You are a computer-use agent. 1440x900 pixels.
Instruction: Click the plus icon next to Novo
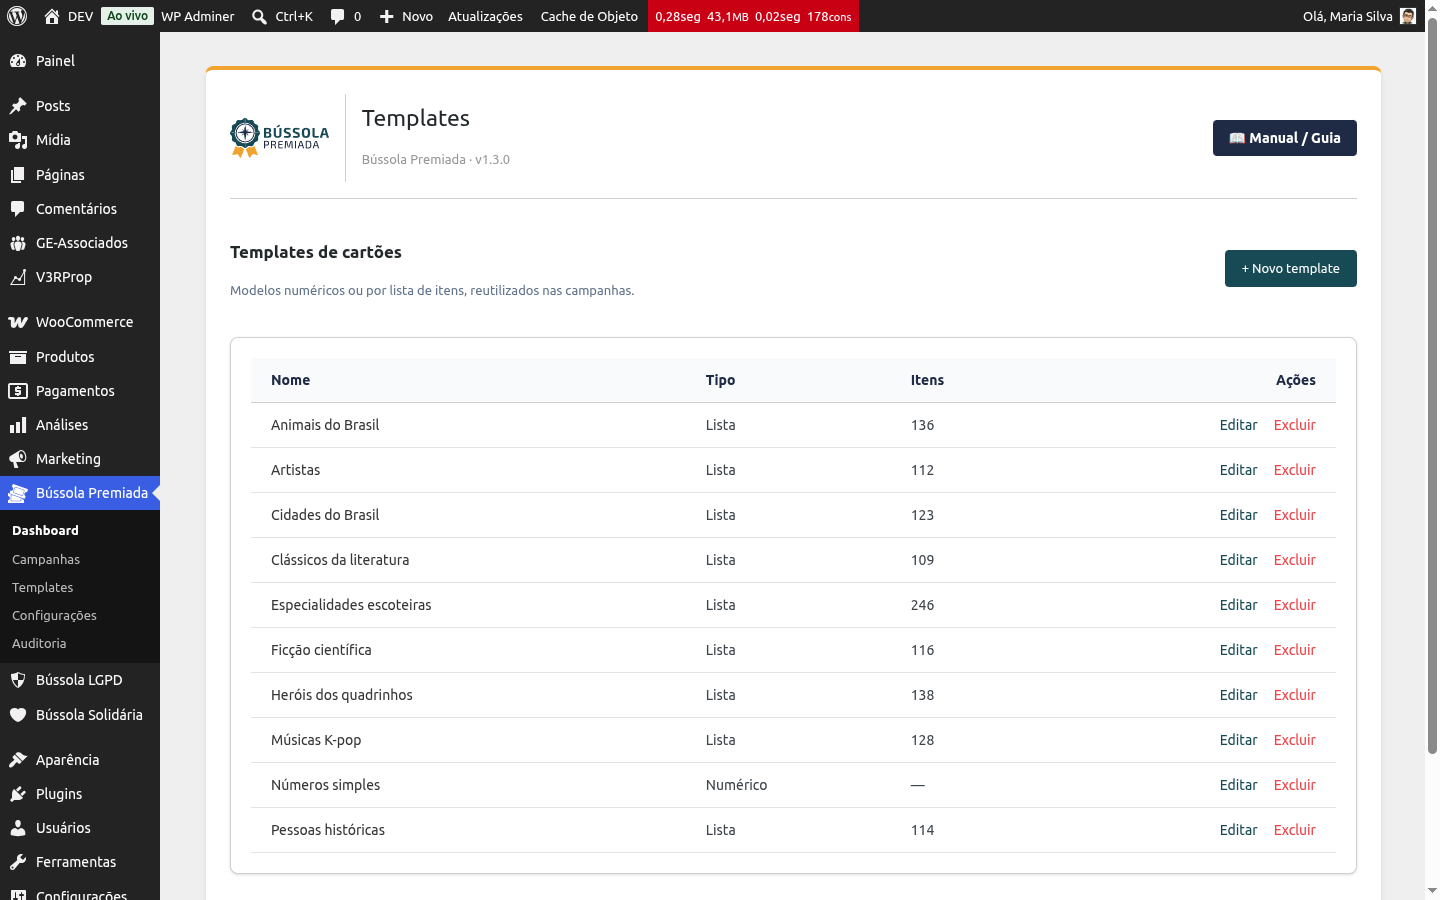coord(386,16)
